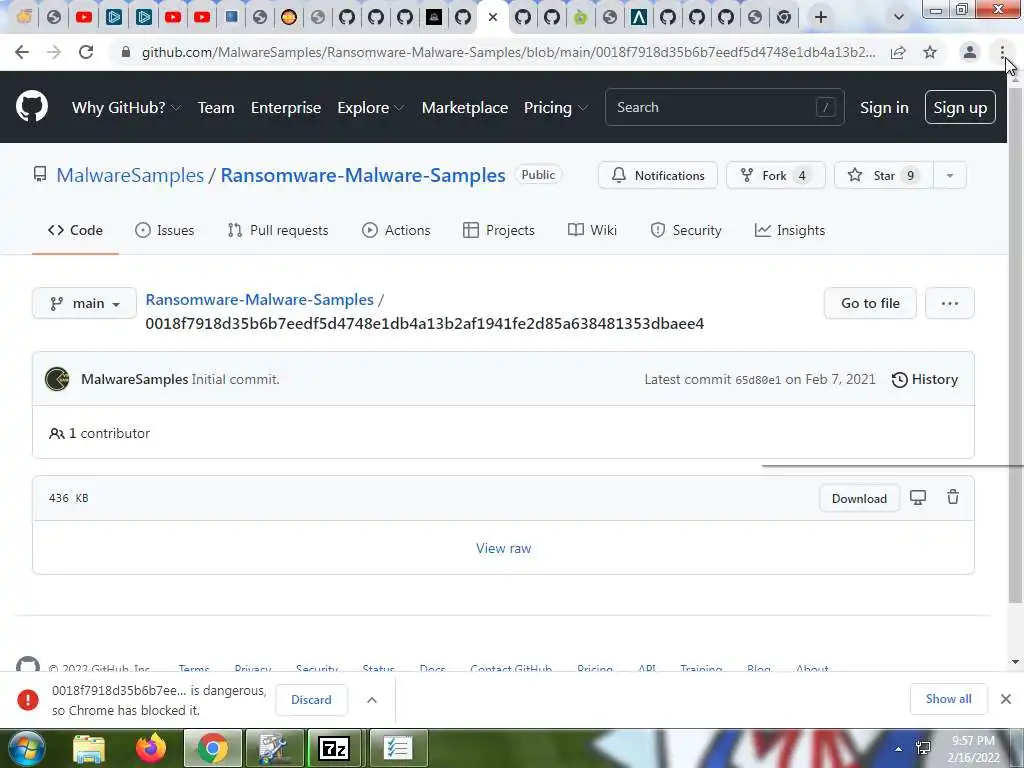This screenshot has height=768, width=1024.
Task: Open Windows Explorer from the taskbar
Action: [89, 748]
